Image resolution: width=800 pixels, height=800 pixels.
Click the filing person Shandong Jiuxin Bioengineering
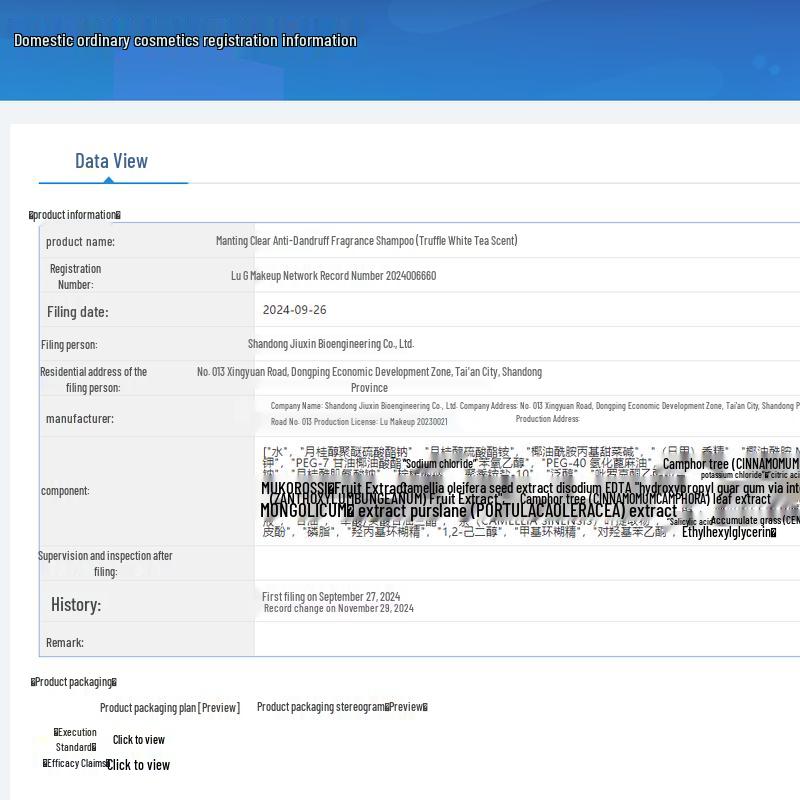point(330,344)
